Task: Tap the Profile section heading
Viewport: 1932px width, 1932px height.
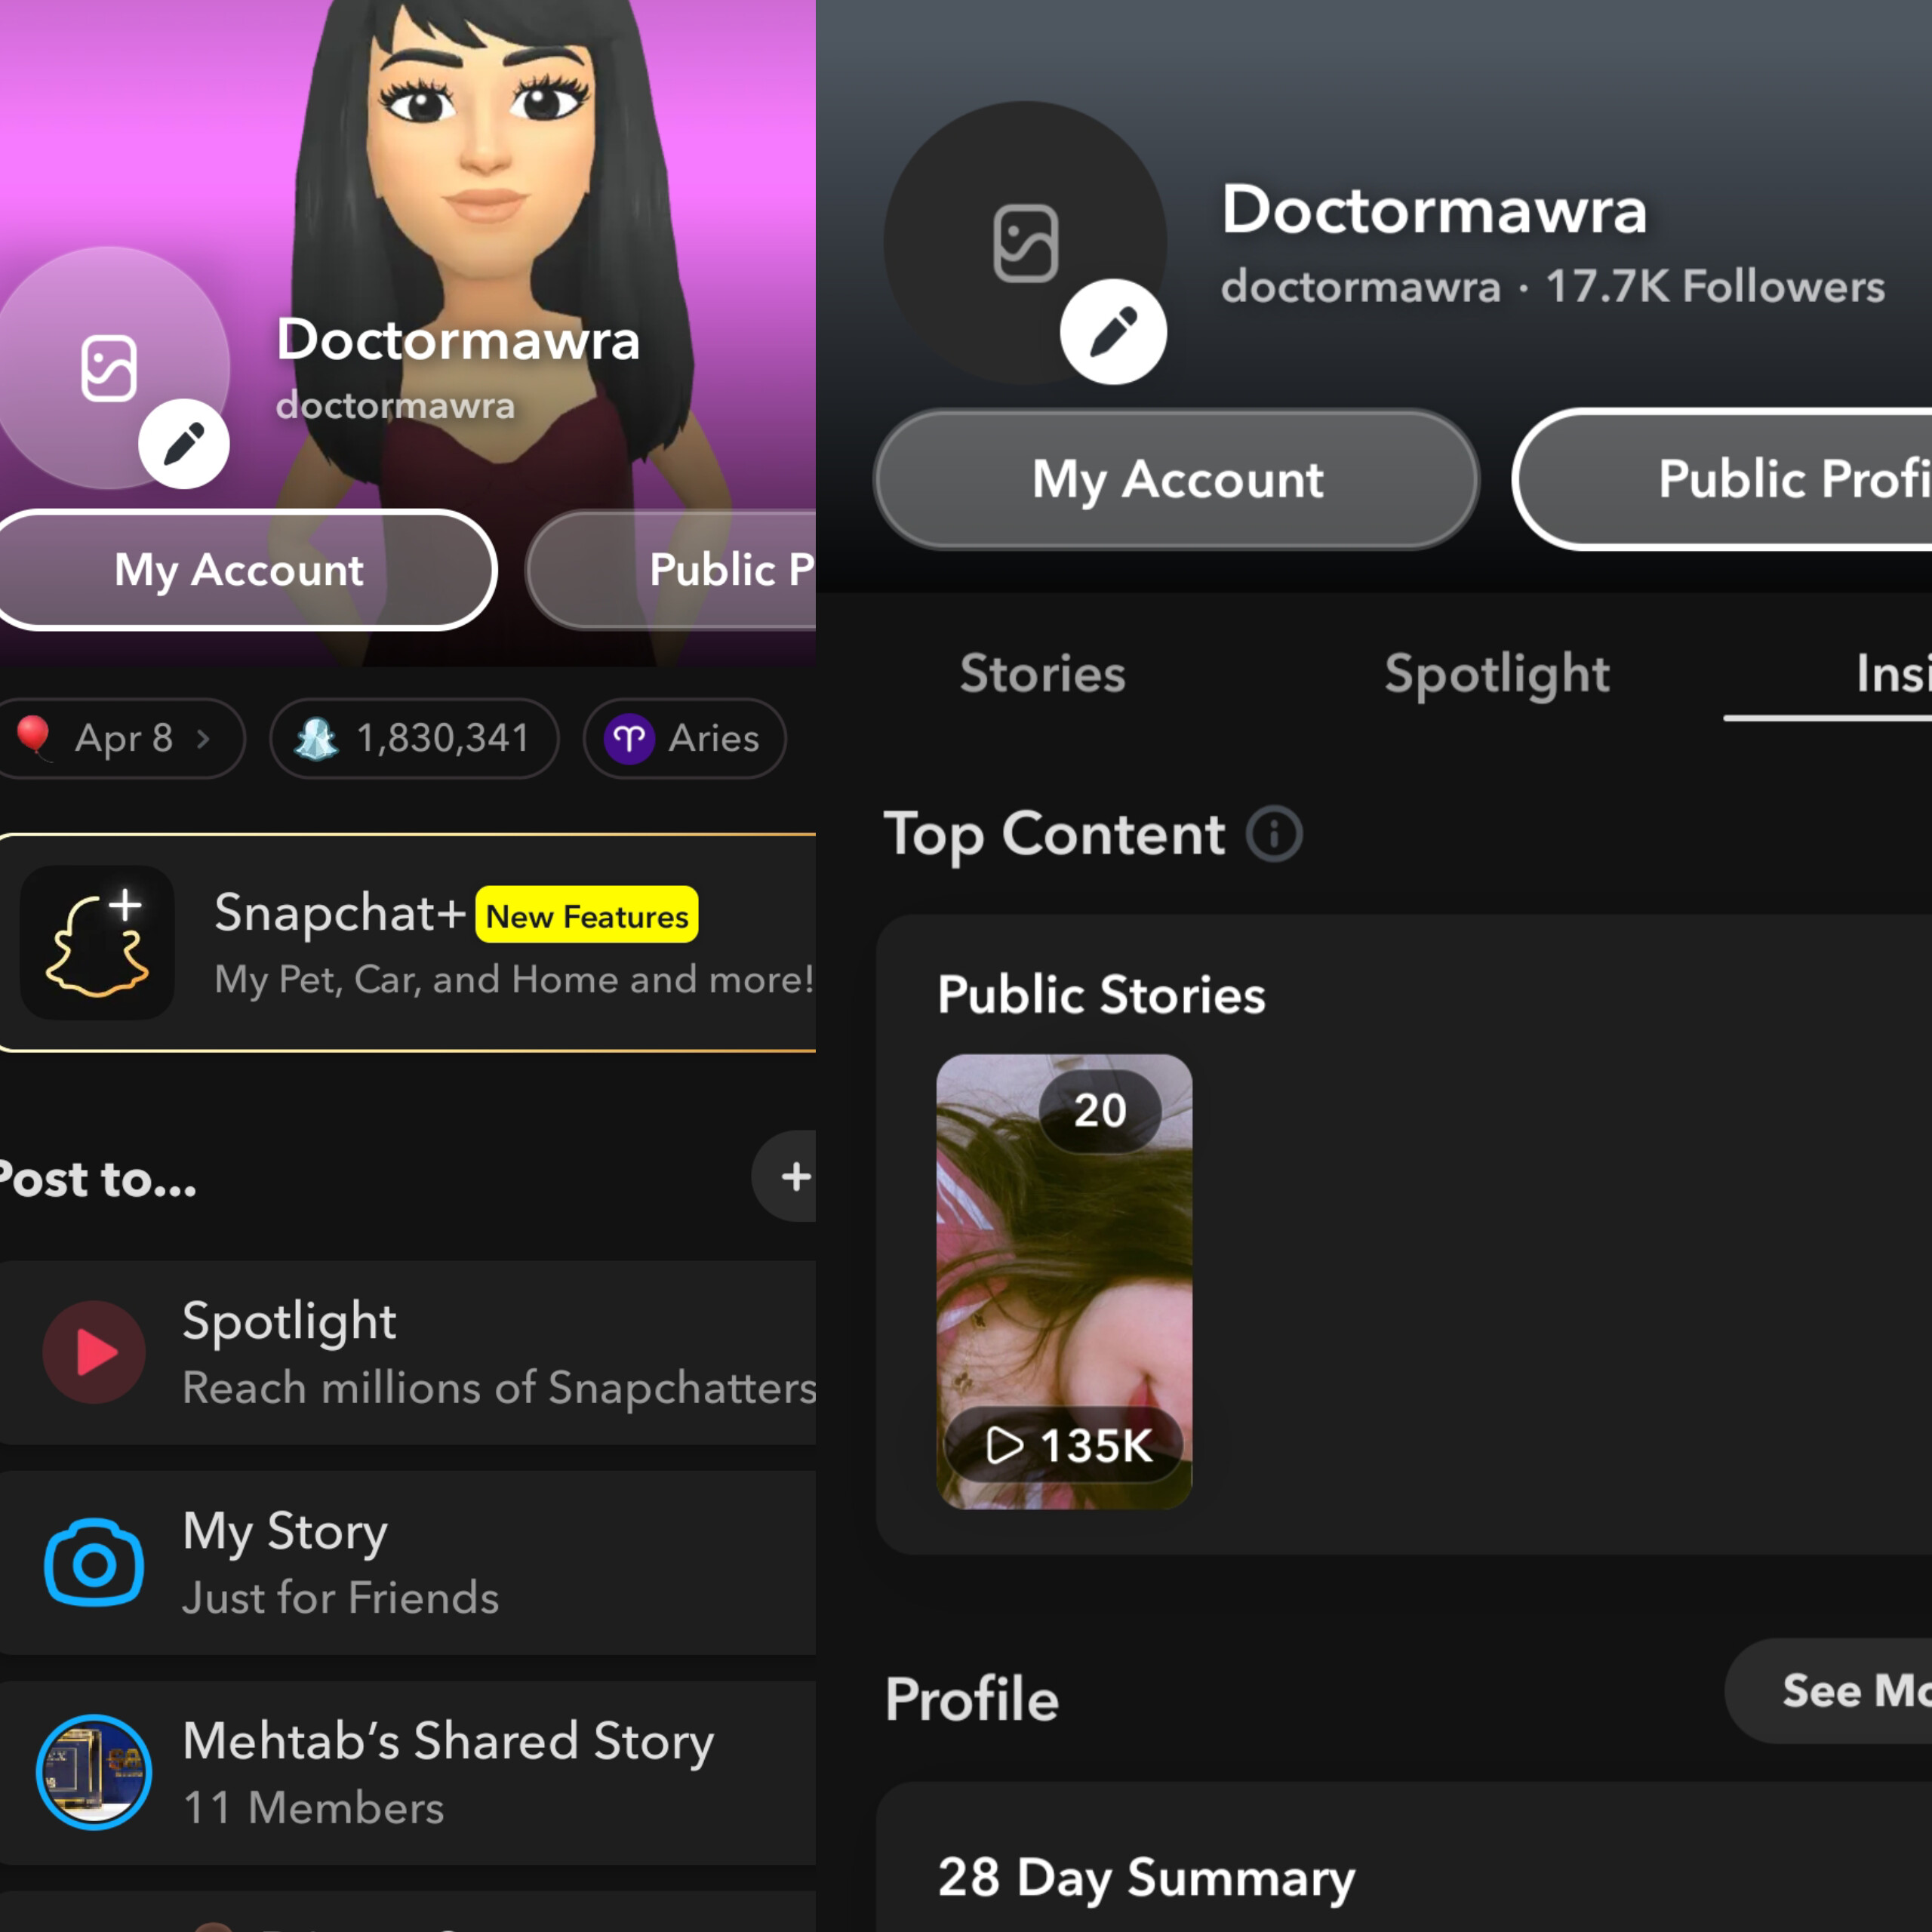Action: (x=971, y=1699)
